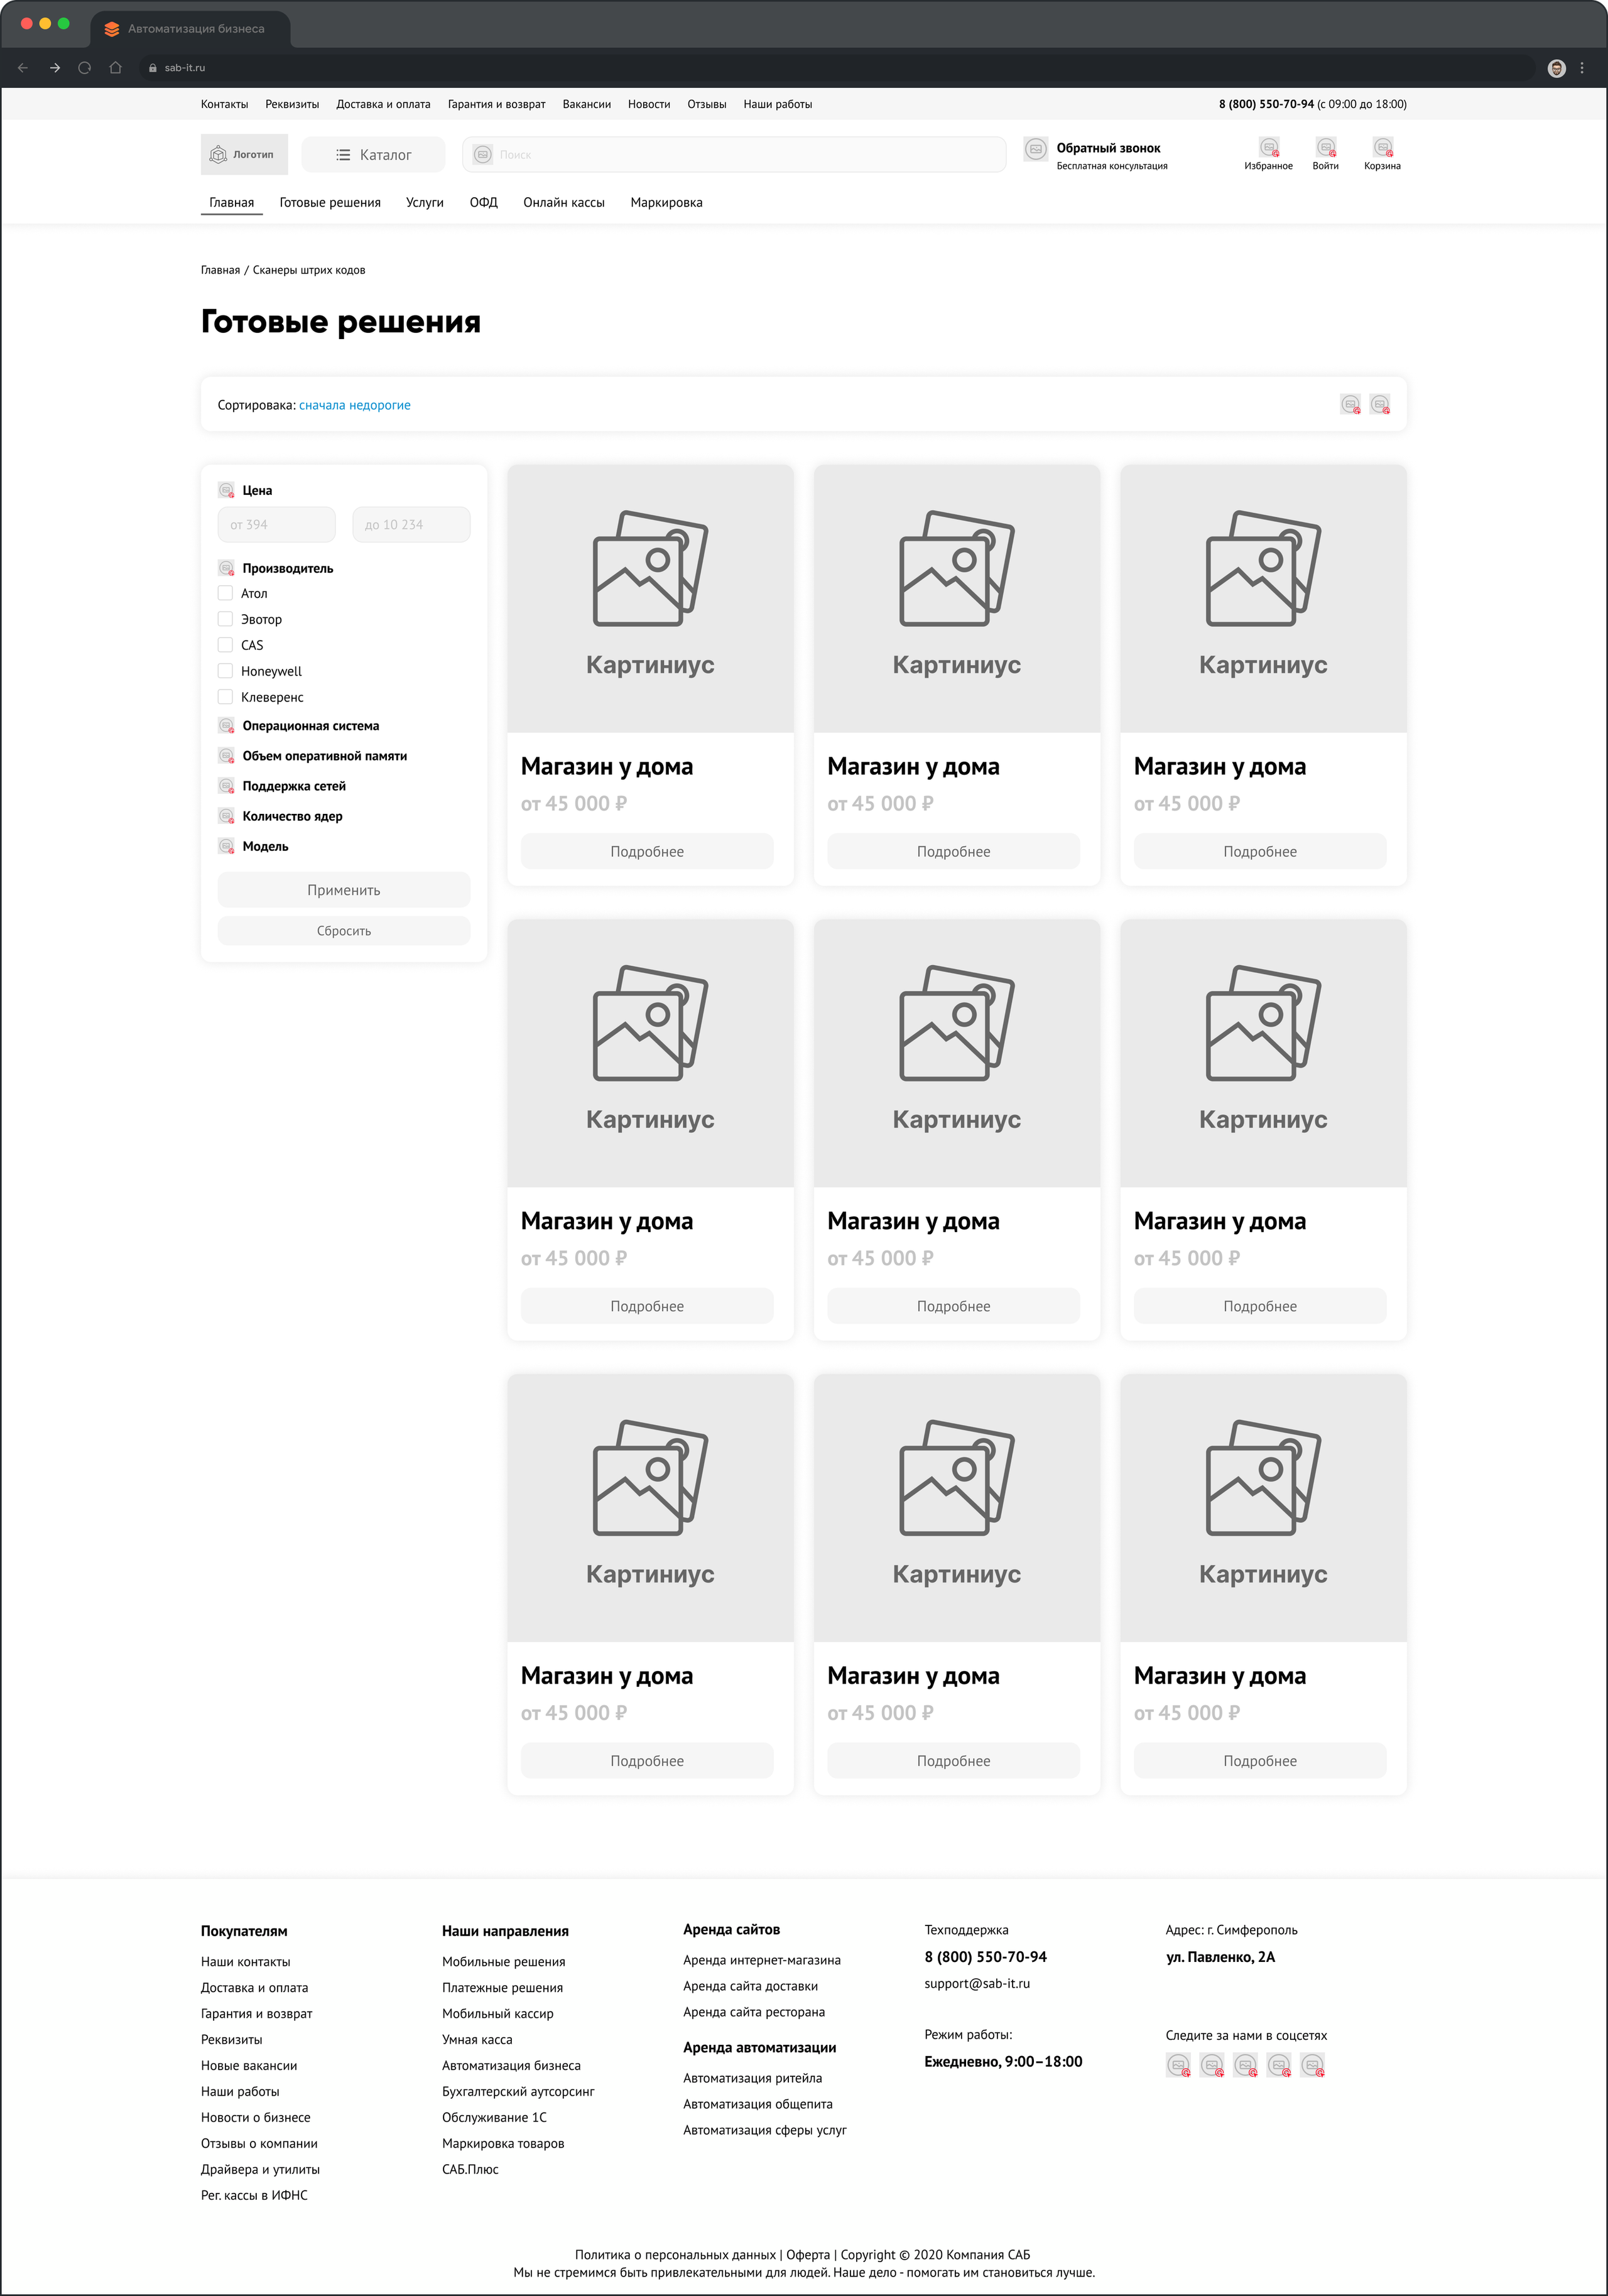Screen dimensions: 1608x2296
Task: Click the Логотип site logo
Action: [x=244, y=155]
